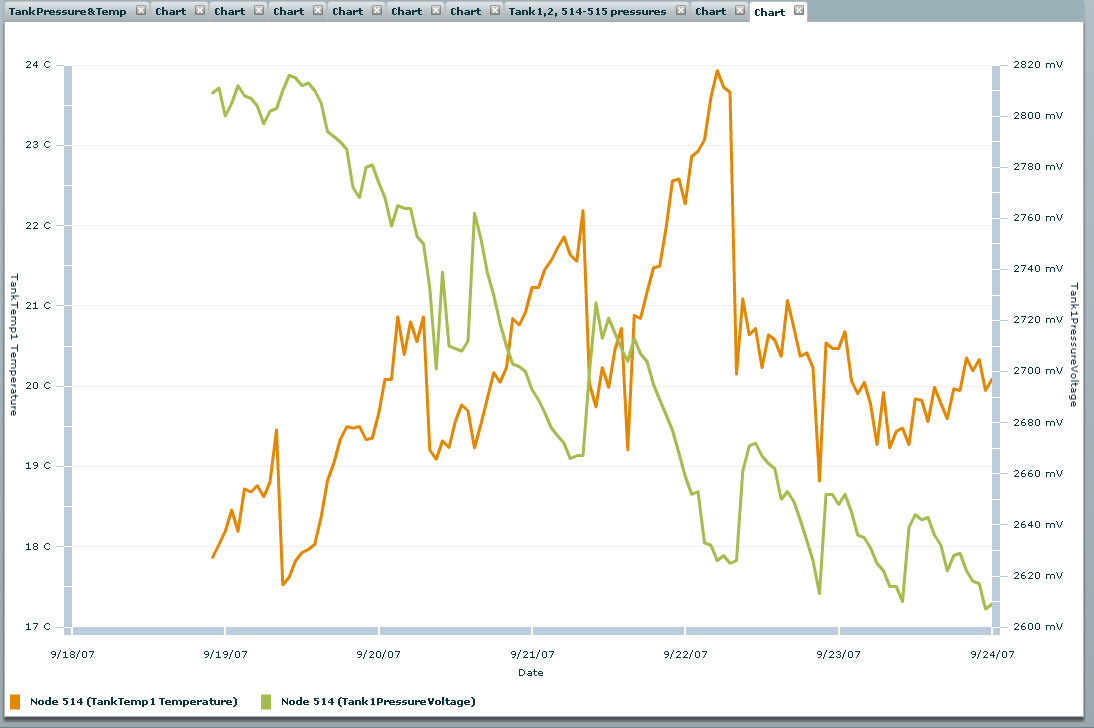Switch to the TankPressure&Temp tab
The height and width of the screenshot is (728, 1094).
tap(68, 11)
